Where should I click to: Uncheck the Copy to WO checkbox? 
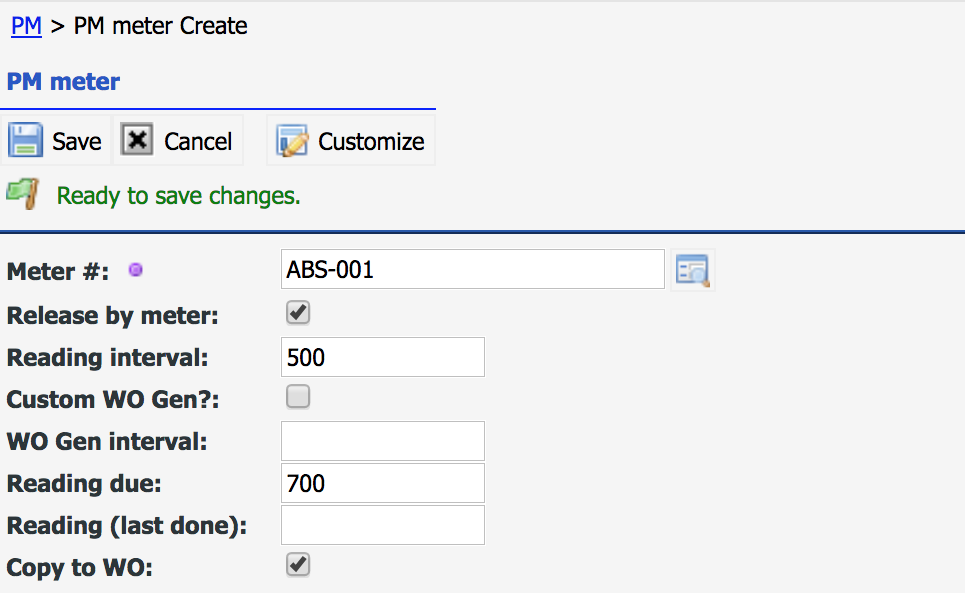click(x=298, y=565)
